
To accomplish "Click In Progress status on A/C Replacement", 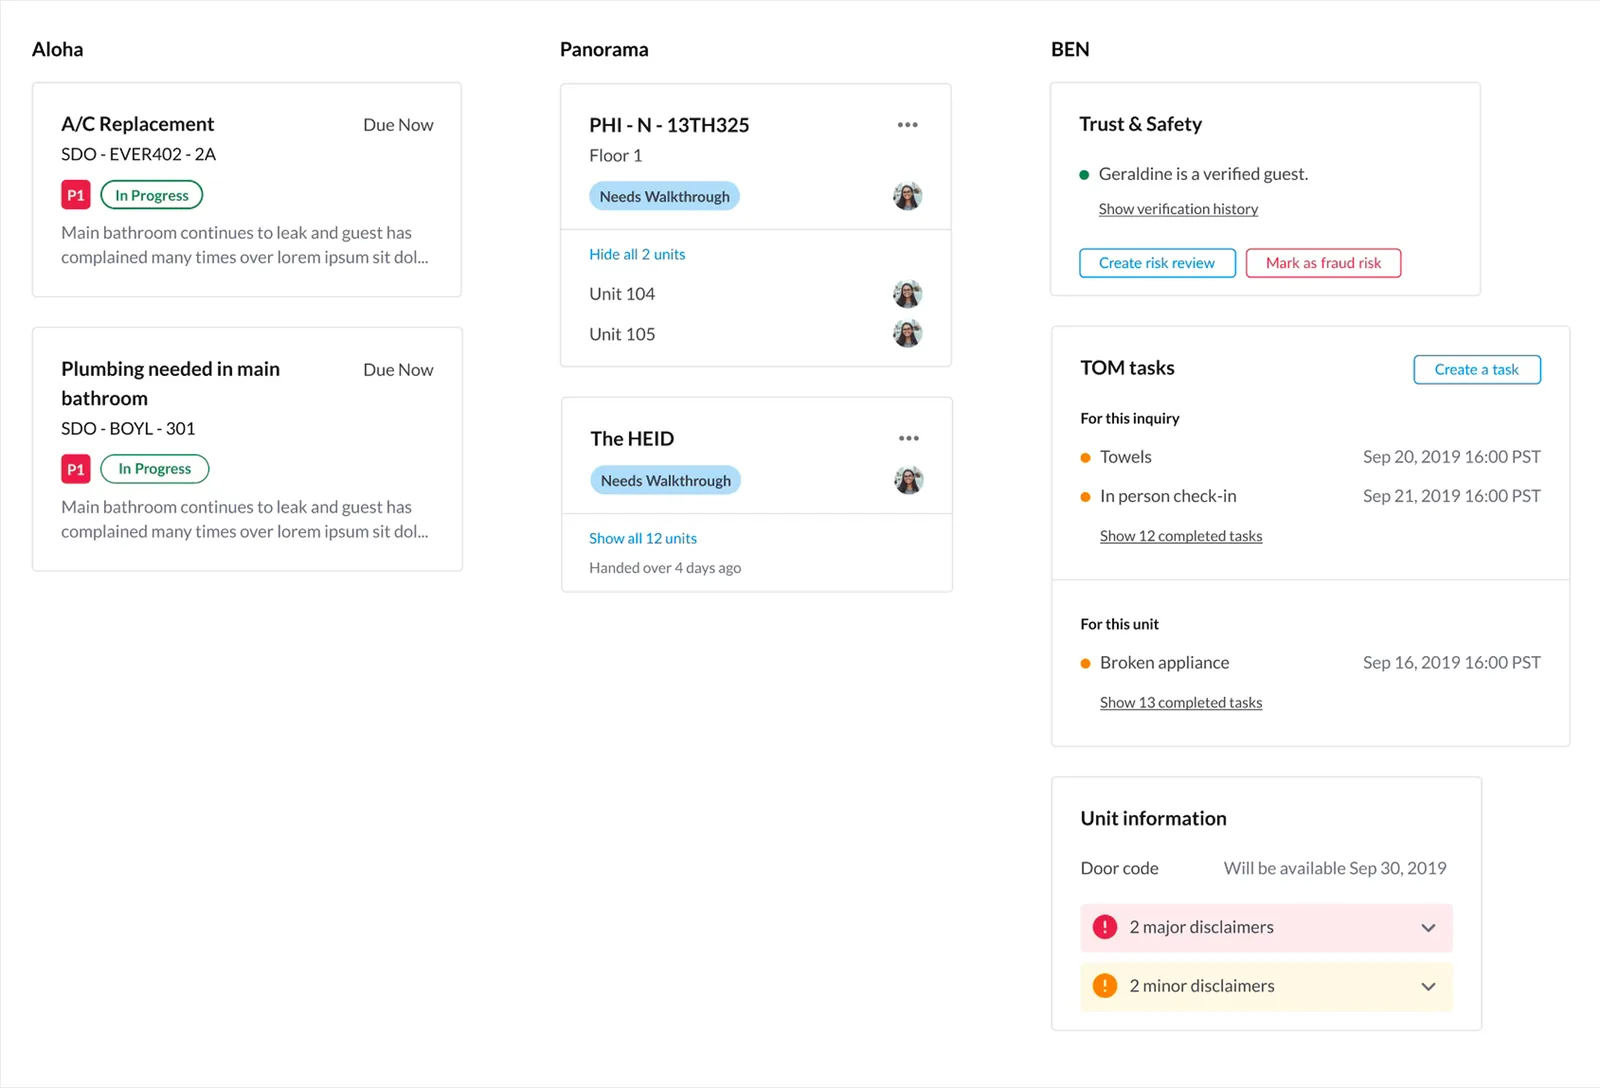I will pyautogui.click(x=152, y=195).
